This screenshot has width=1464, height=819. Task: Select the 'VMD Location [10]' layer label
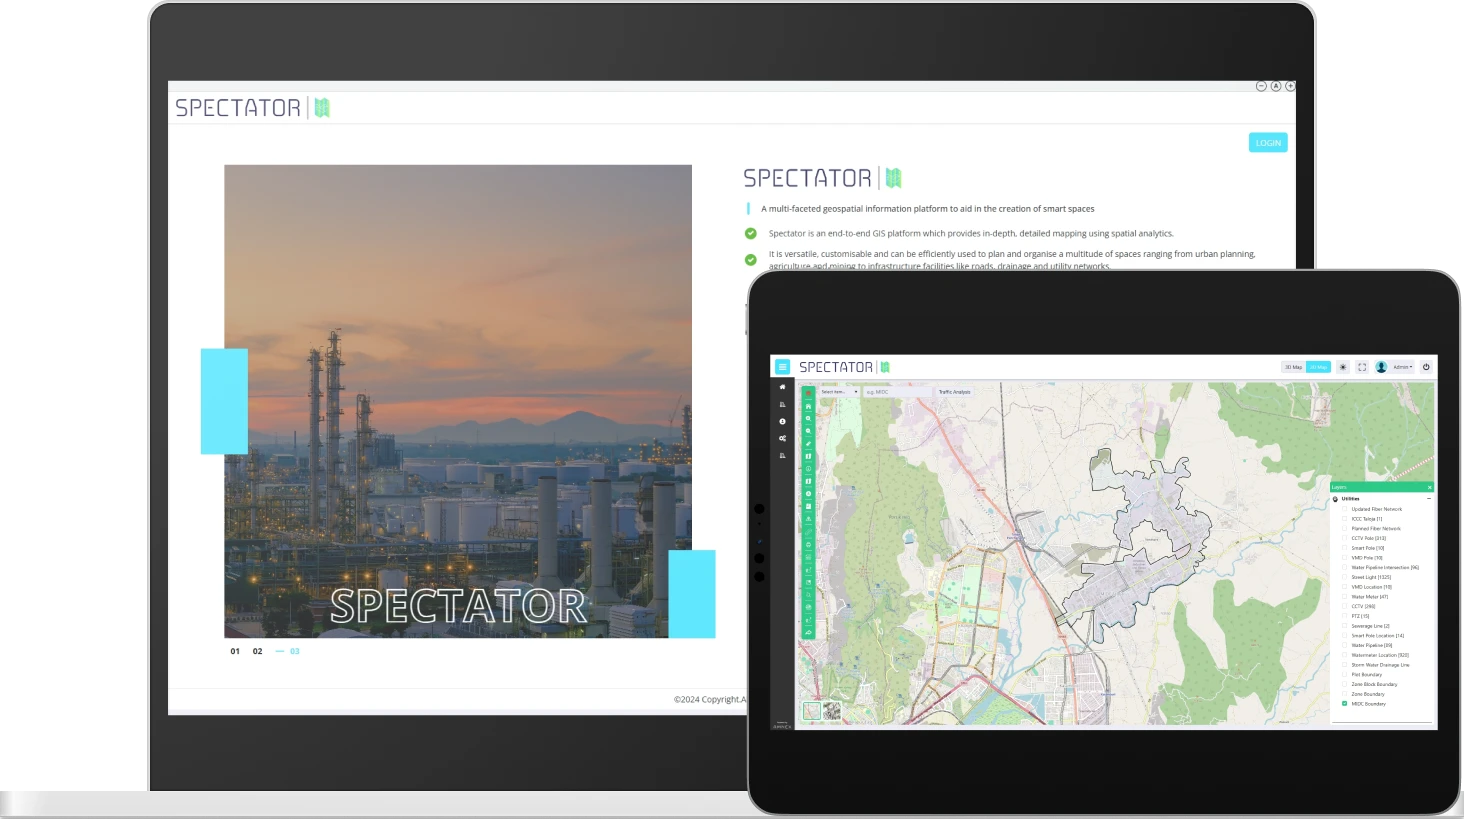point(1371,587)
